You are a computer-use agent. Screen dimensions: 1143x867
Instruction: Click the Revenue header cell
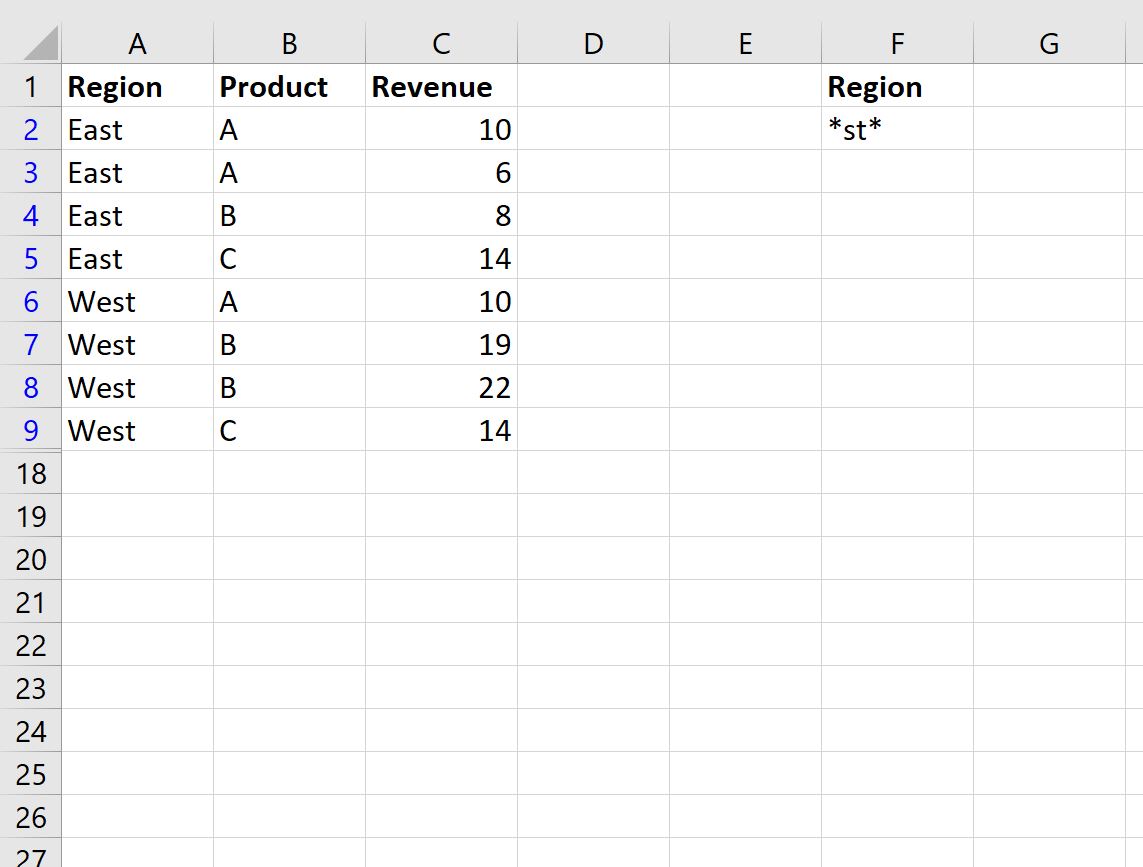click(x=441, y=86)
